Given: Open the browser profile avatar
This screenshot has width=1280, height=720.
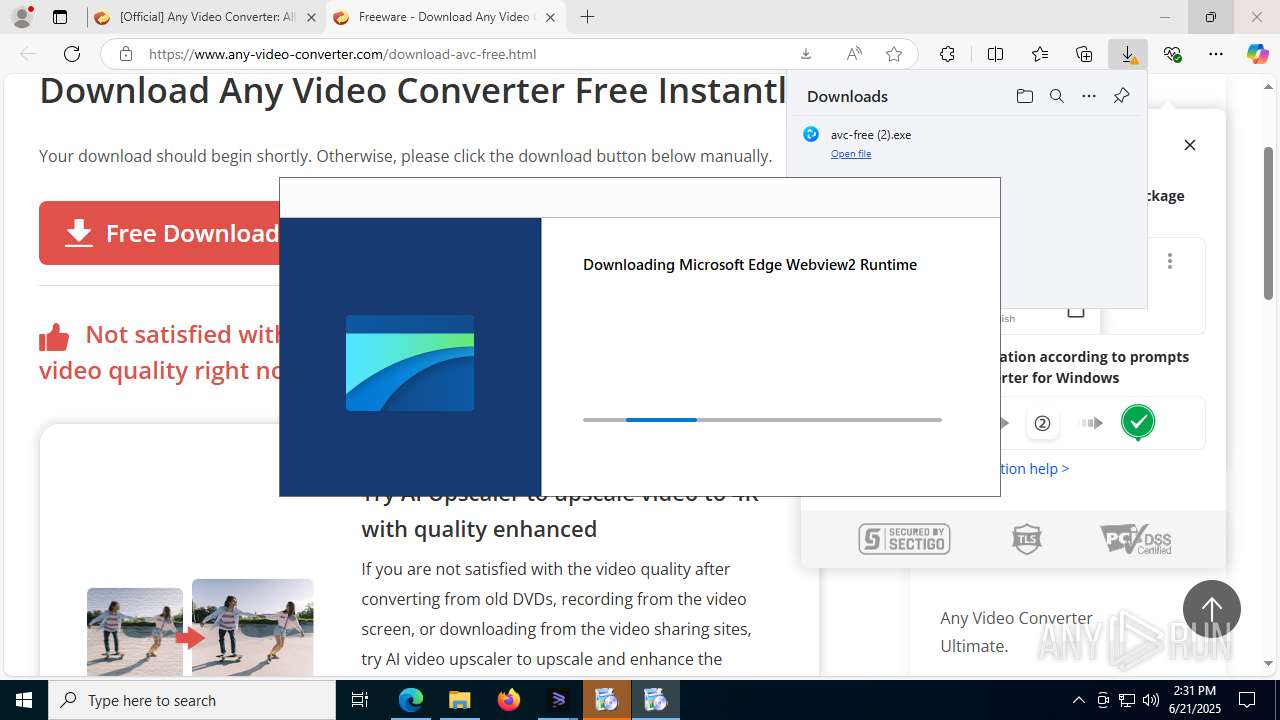Looking at the screenshot, I should 22,17.
